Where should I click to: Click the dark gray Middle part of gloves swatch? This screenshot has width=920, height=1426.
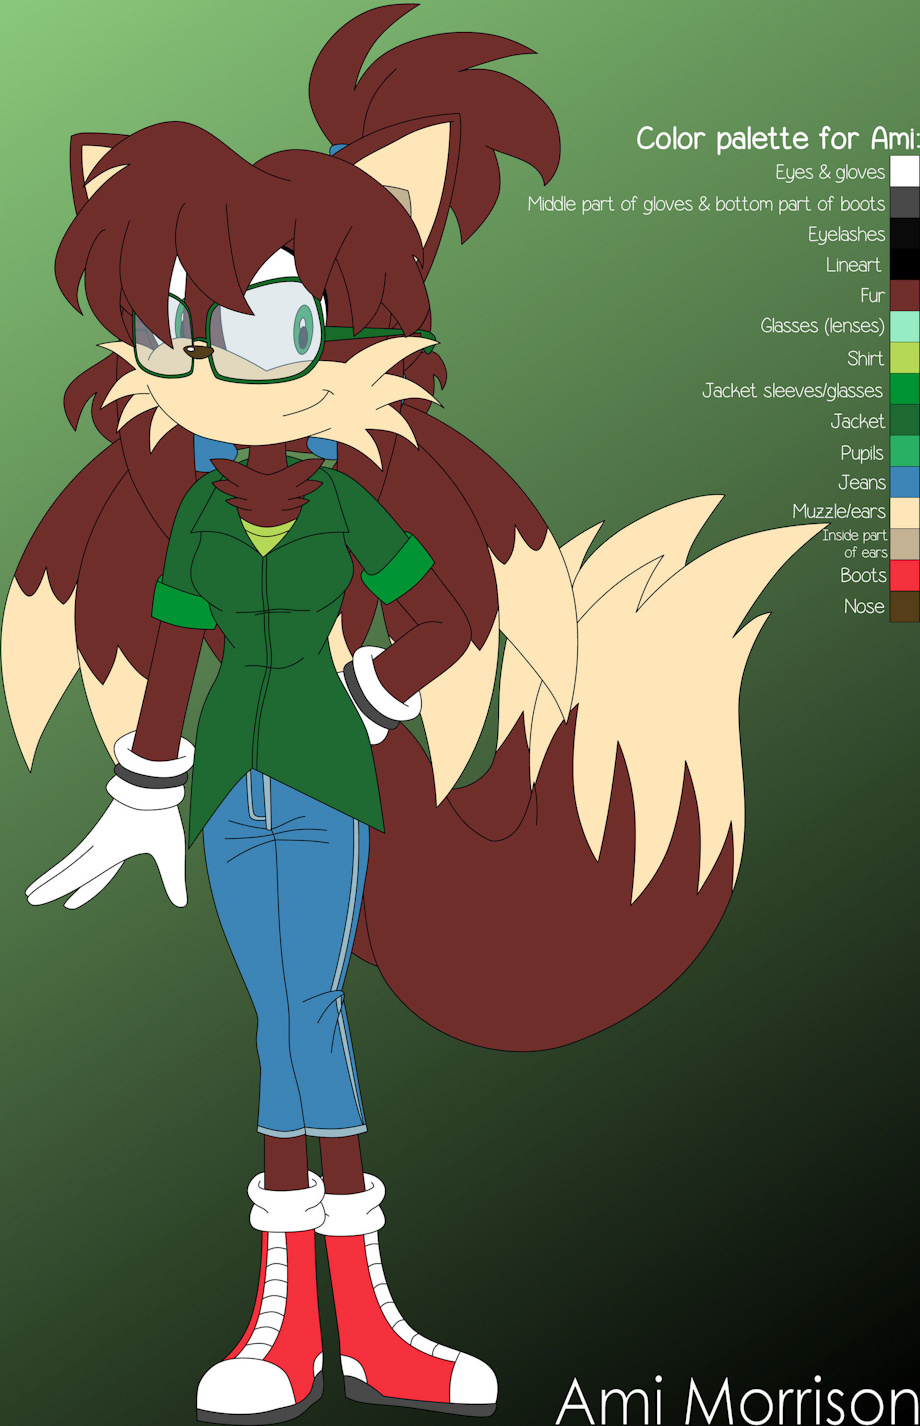tap(905, 203)
